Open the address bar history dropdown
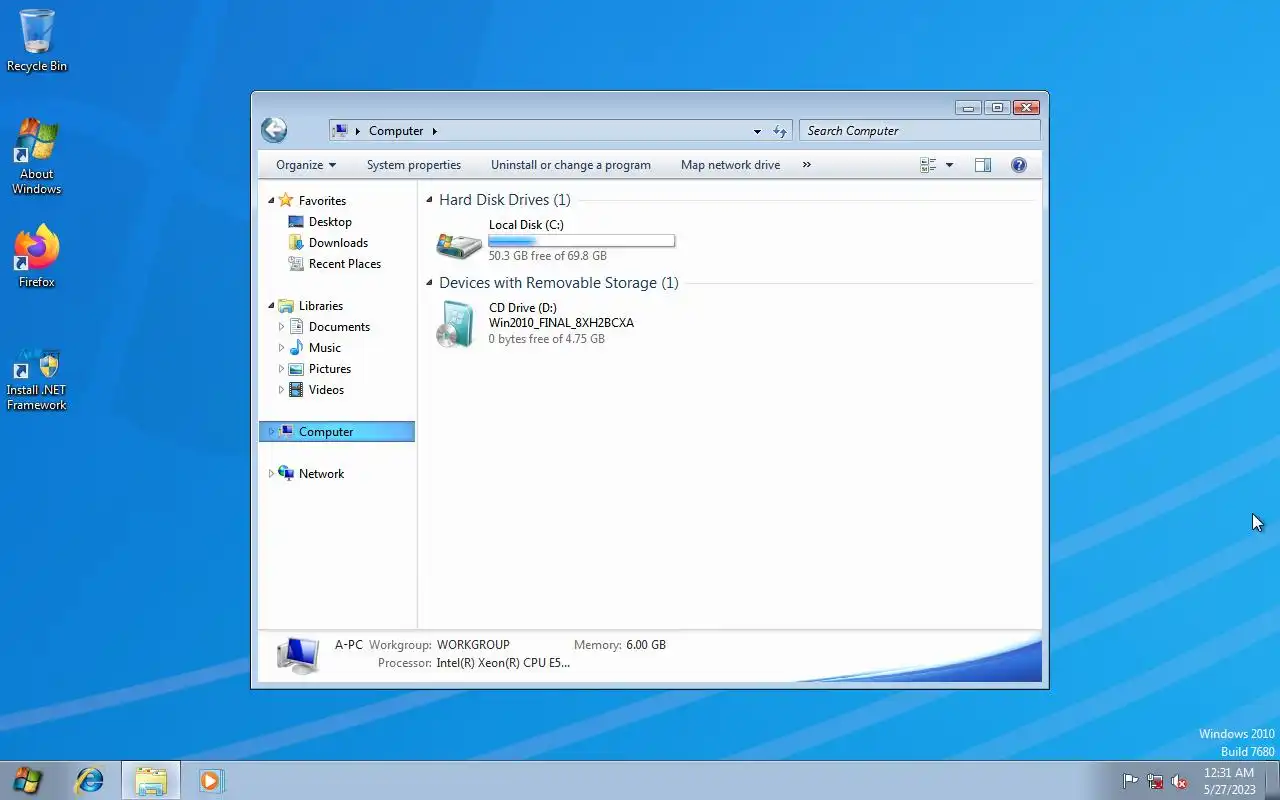Screen dimensions: 1280x800 757,131
